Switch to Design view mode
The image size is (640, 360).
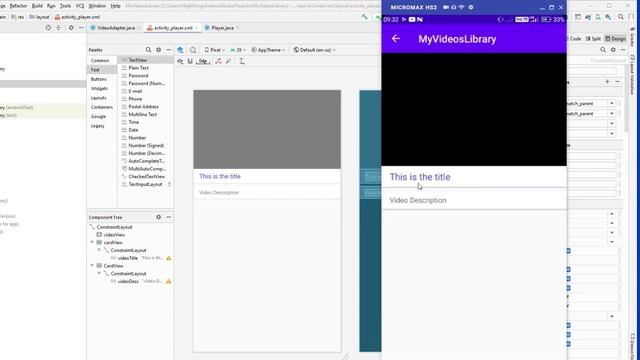tap(616, 39)
